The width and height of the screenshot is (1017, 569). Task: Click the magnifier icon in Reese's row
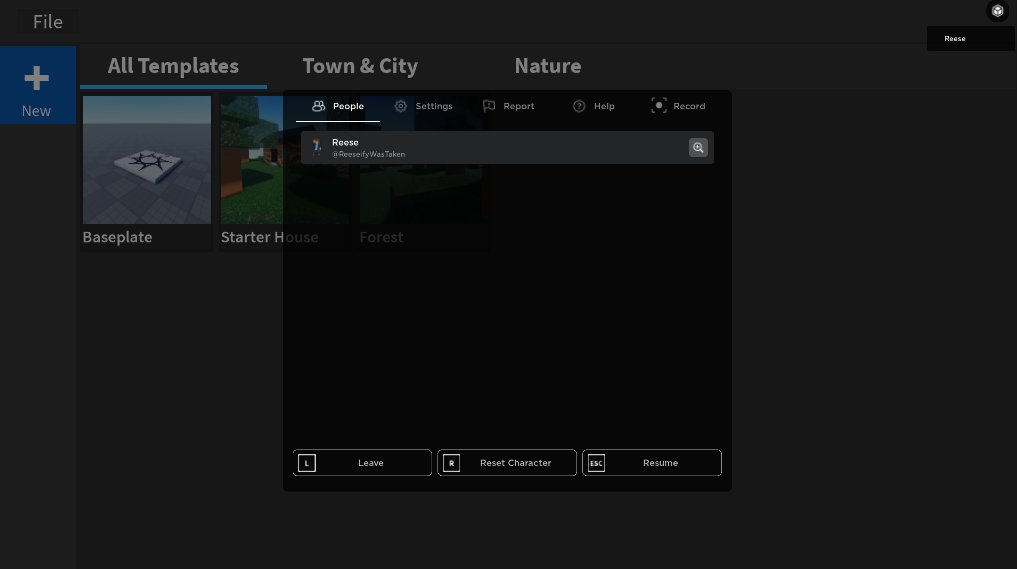coord(698,147)
